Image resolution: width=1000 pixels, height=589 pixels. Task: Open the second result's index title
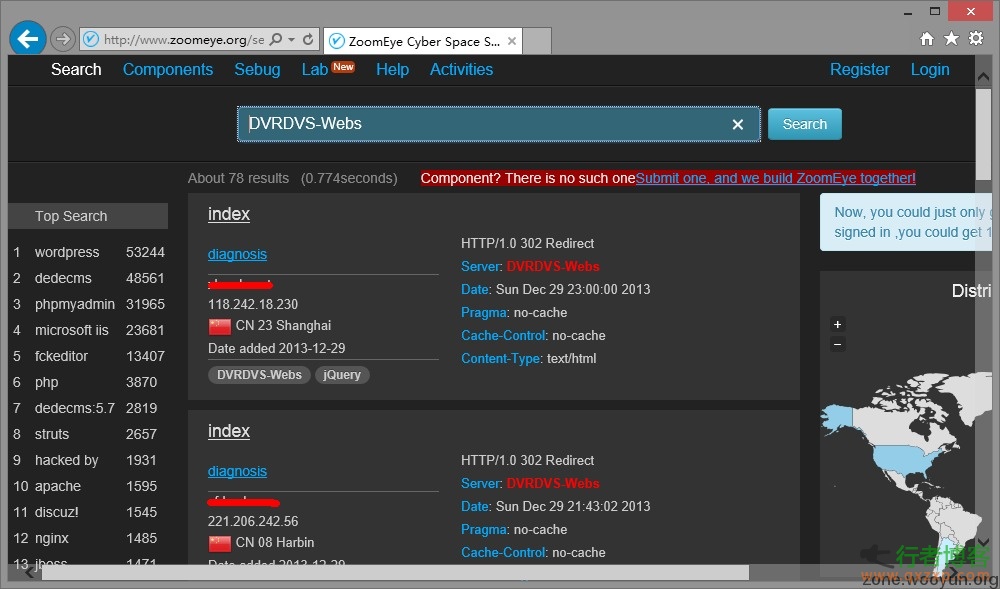229,431
